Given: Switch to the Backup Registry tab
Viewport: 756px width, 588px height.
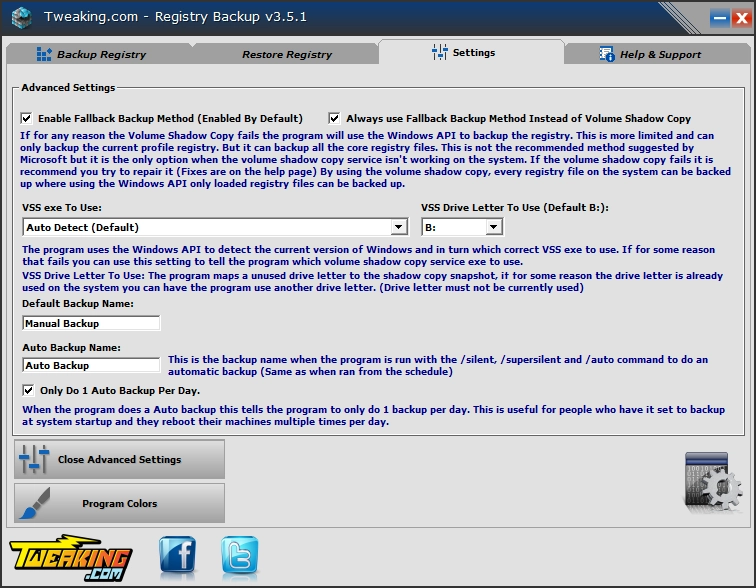Looking at the screenshot, I should [100, 54].
